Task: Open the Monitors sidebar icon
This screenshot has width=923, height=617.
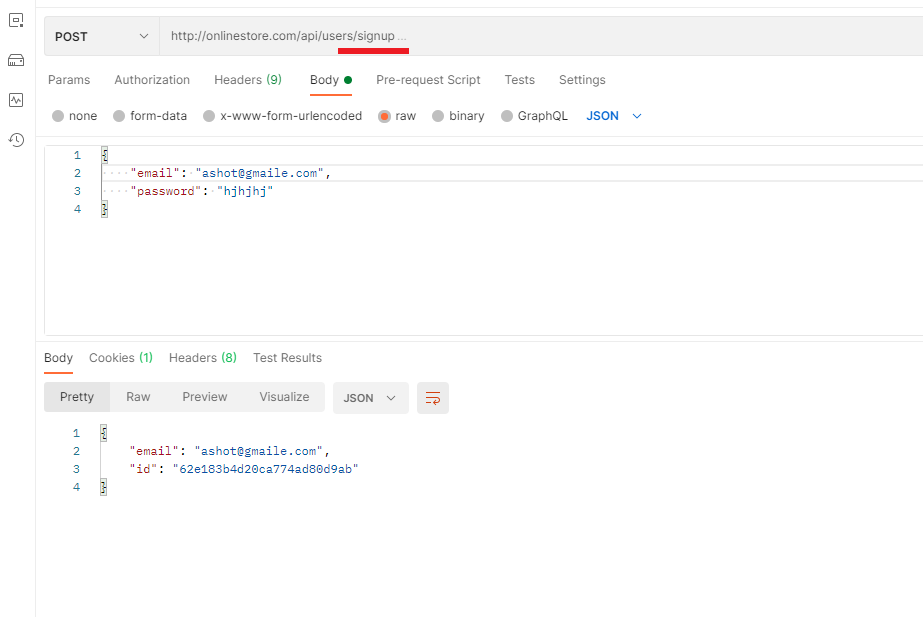Action: pyautogui.click(x=16, y=100)
